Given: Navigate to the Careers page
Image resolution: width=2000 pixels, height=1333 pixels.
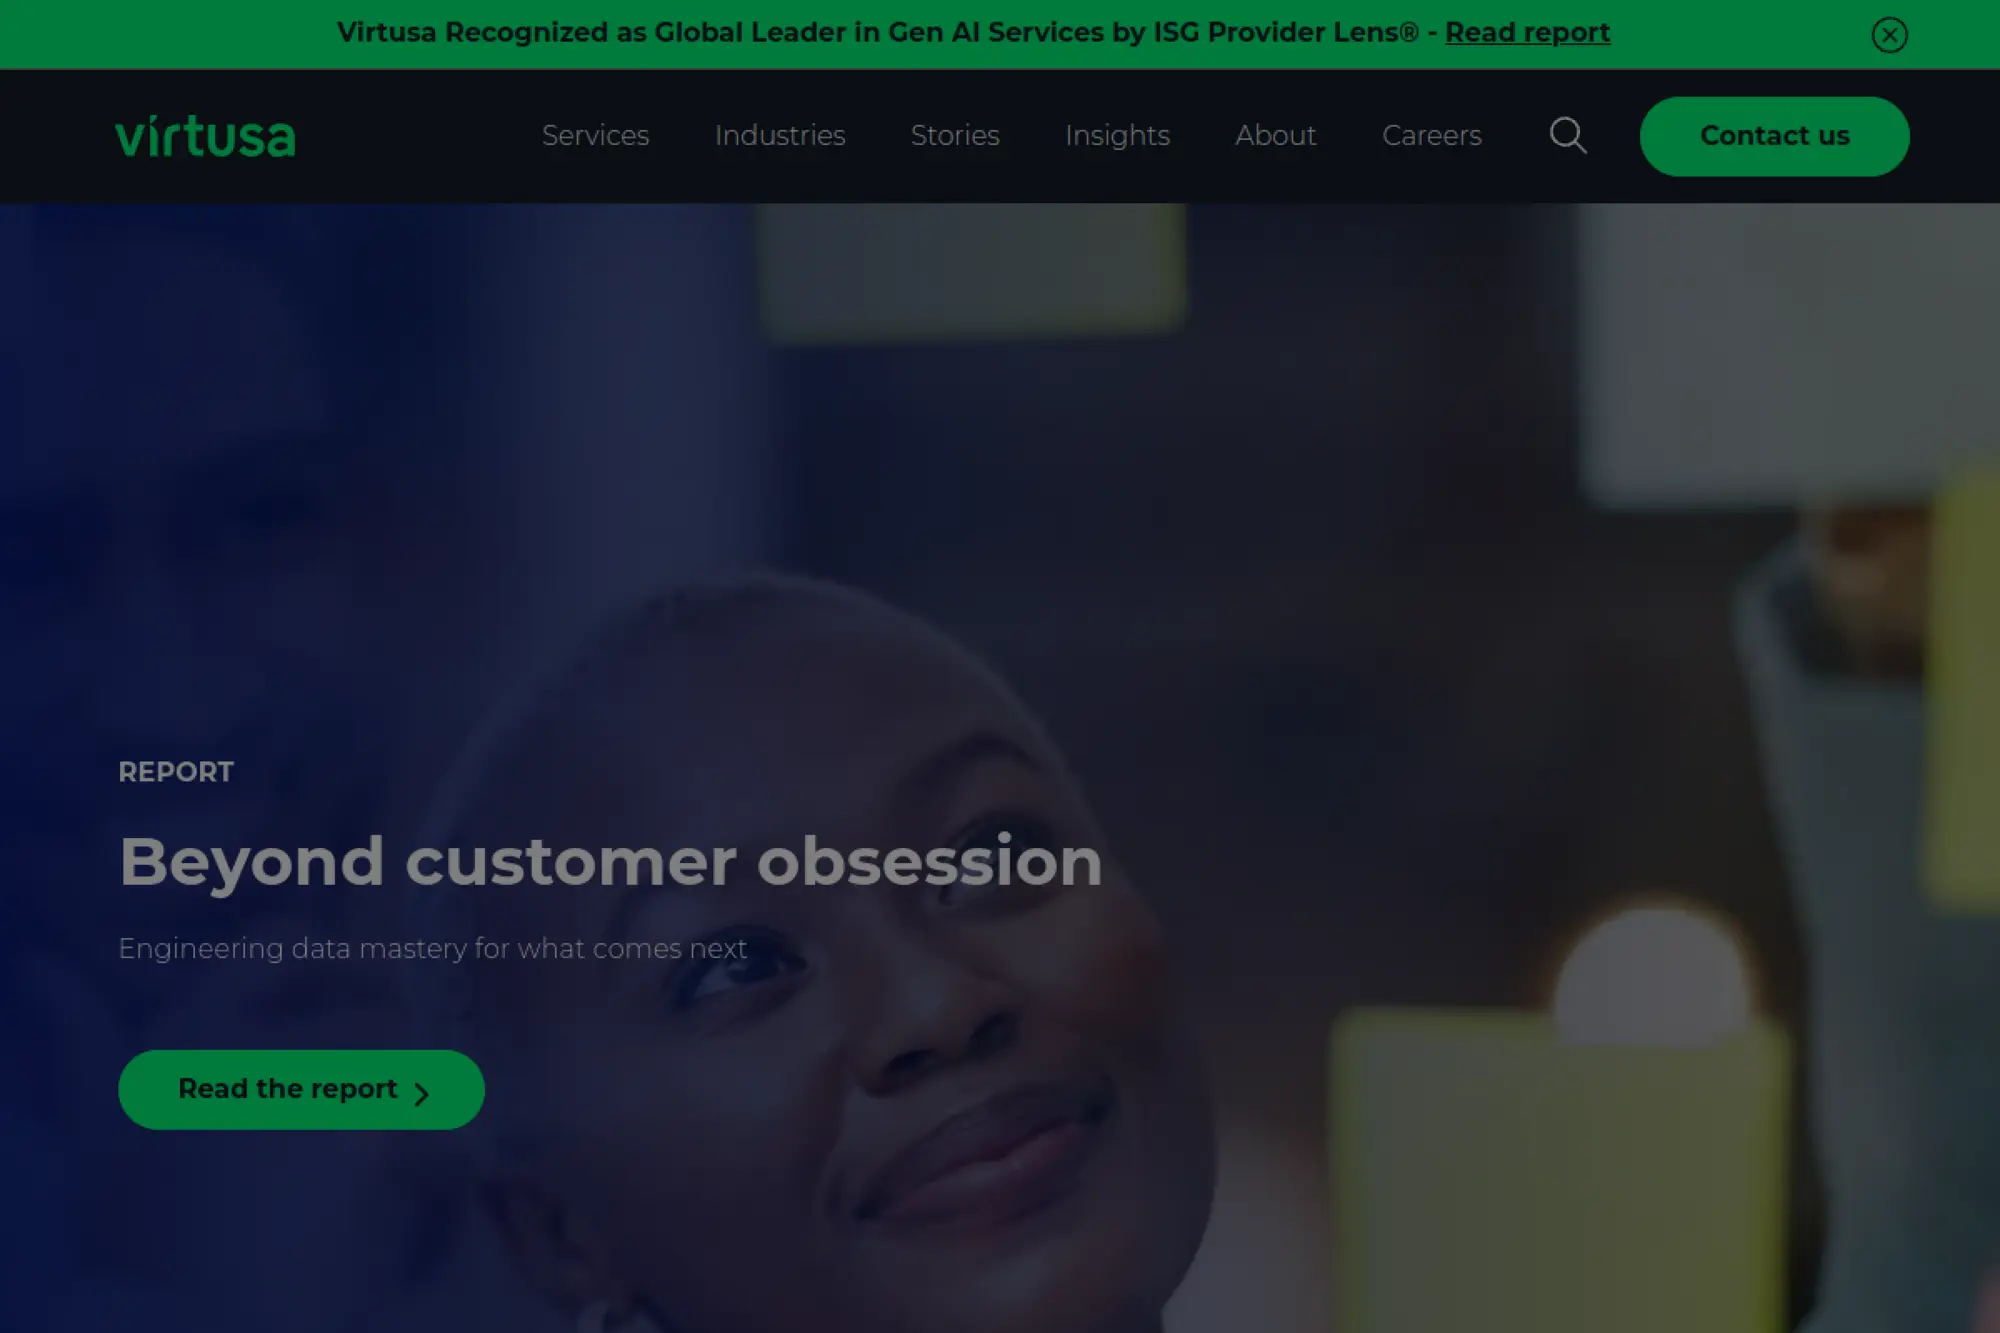Looking at the screenshot, I should click(x=1431, y=135).
